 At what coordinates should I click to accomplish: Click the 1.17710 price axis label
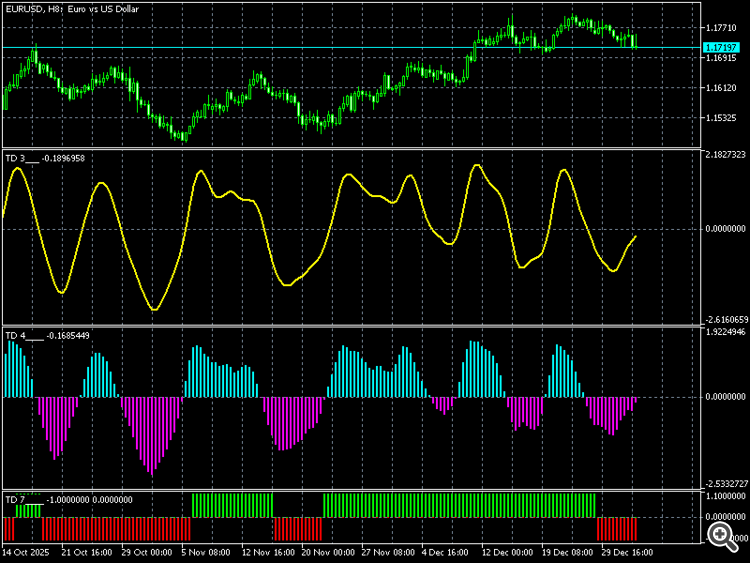(721, 28)
